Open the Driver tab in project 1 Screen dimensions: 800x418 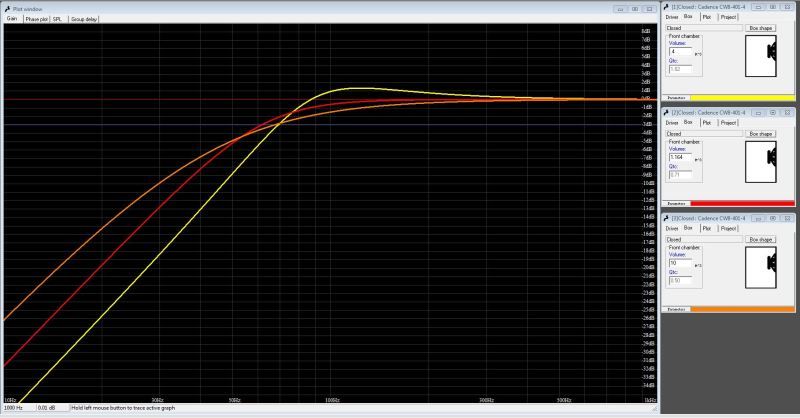point(672,17)
